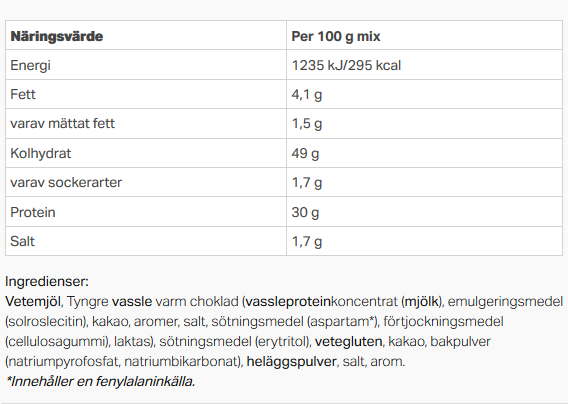Click the 4,1 g fat value
The width and height of the screenshot is (568, 404).
coord(307,95)
